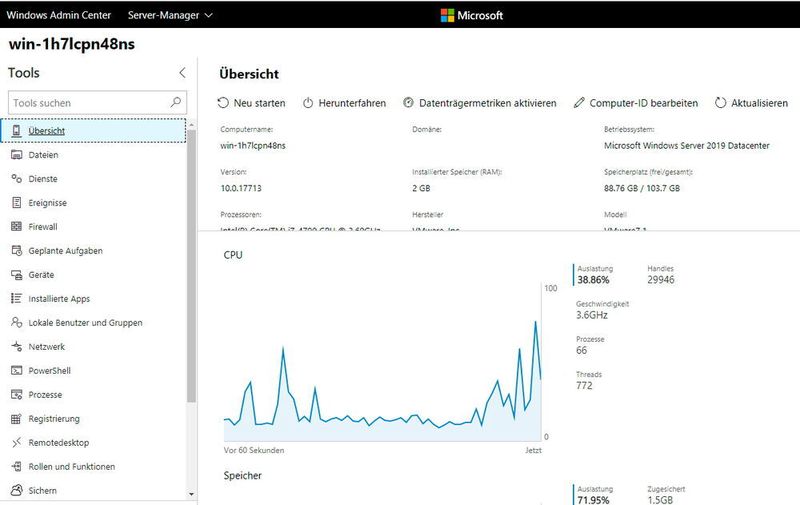This screenshot has width=800, height=505.
Task: Click Computer-ID bearbeiten
Action: (644, 103)
